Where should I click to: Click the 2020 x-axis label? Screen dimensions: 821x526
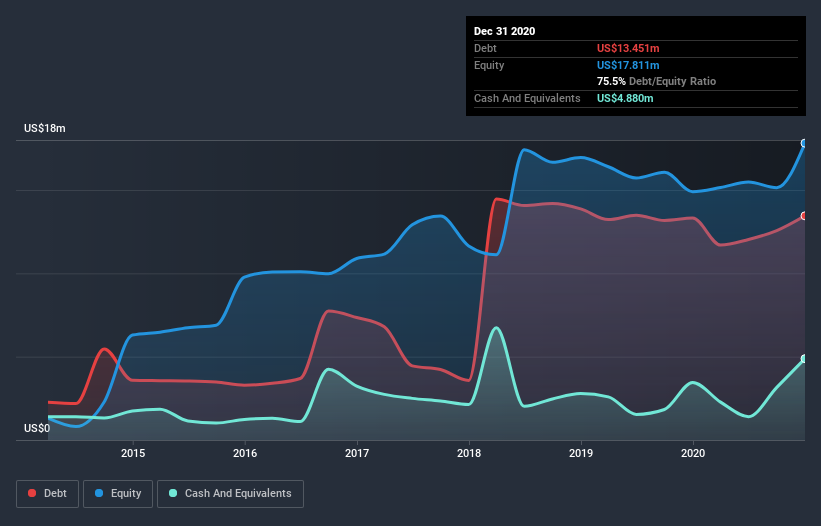(693, 453)
